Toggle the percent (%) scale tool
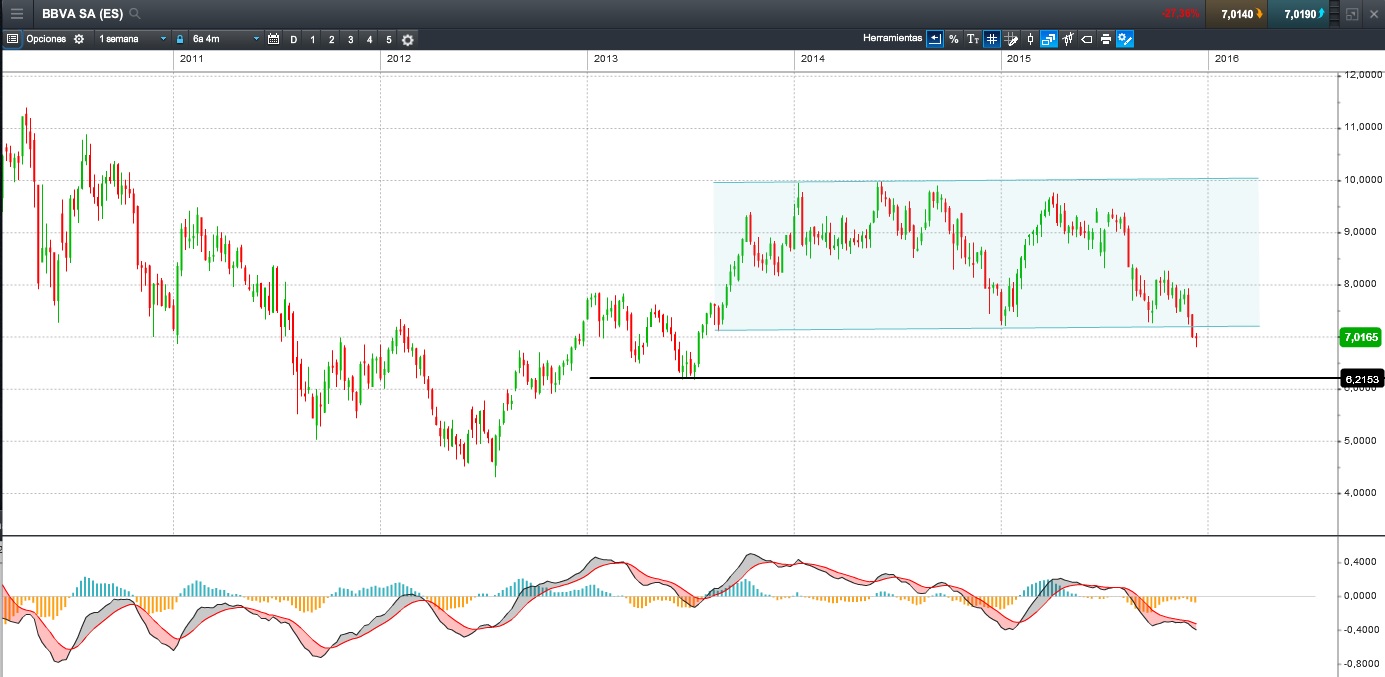This screenshot has height=677, width=1385. 953,39
